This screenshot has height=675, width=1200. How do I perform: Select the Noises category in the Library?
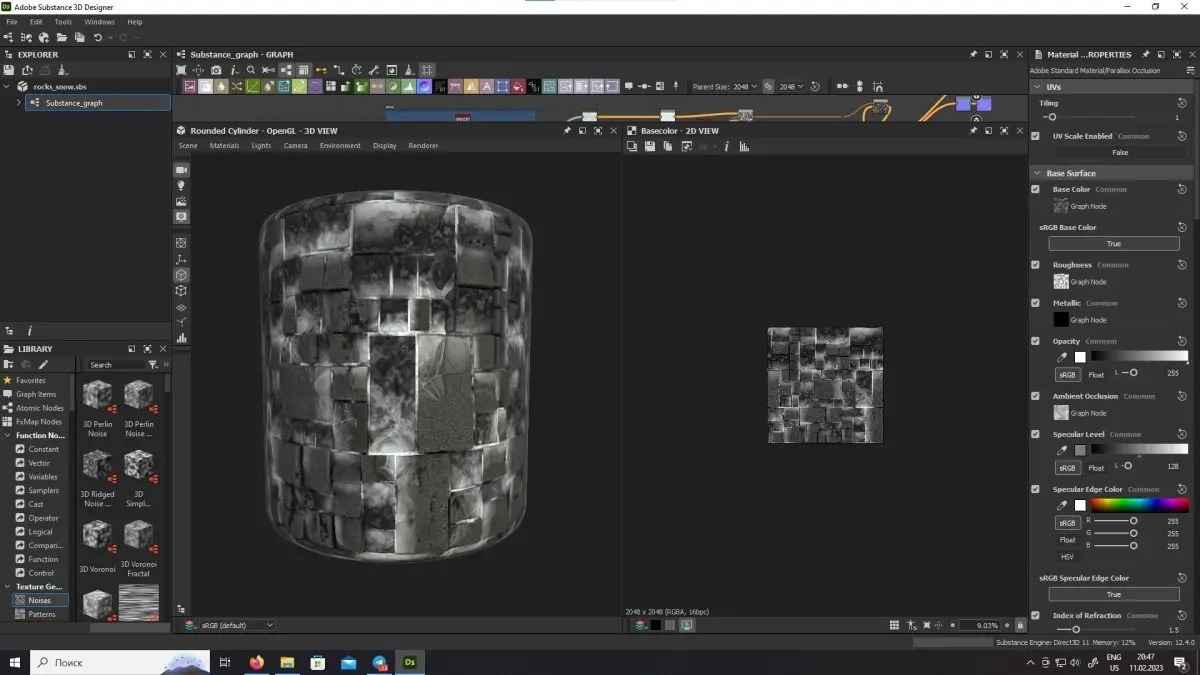pos(40,600)
